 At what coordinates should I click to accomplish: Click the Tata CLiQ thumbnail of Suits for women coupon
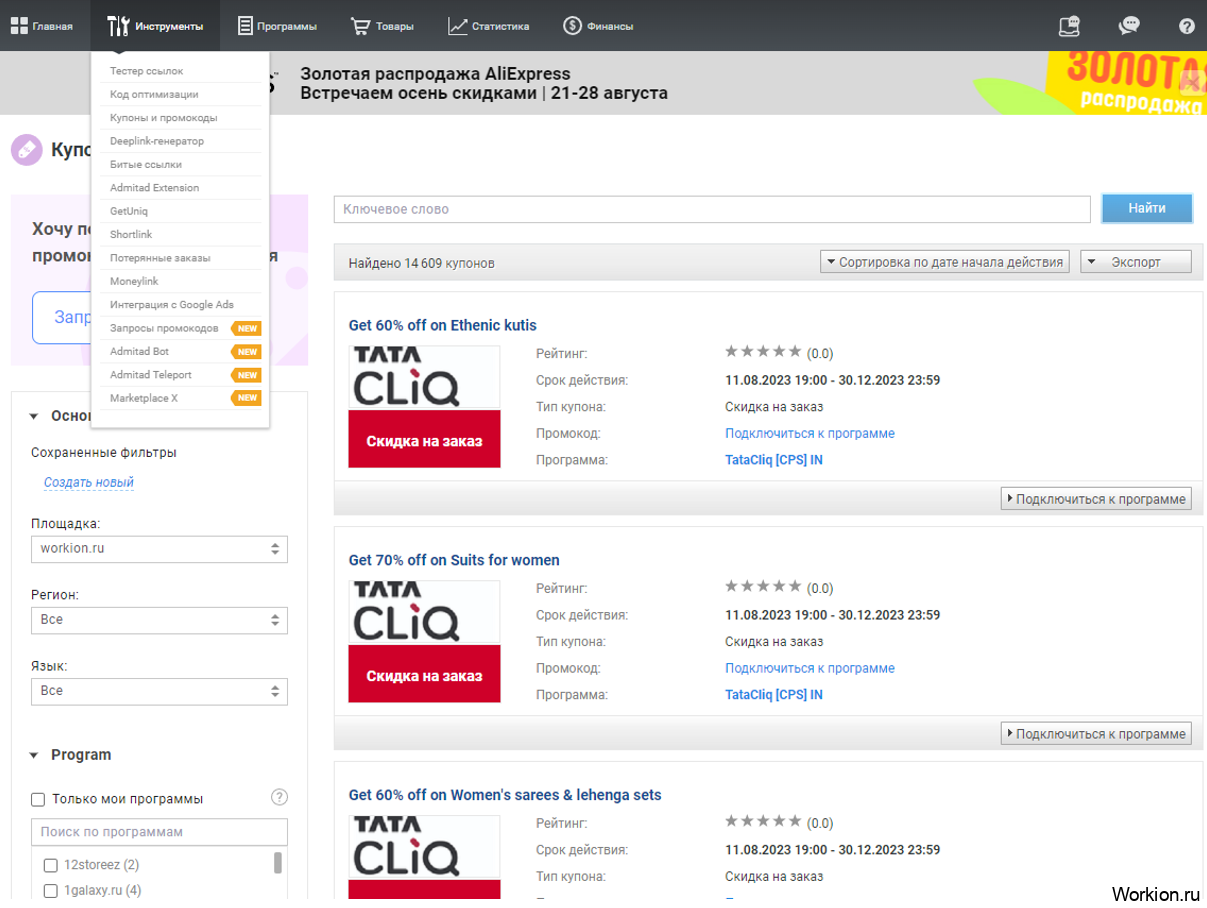click(425, 641)
